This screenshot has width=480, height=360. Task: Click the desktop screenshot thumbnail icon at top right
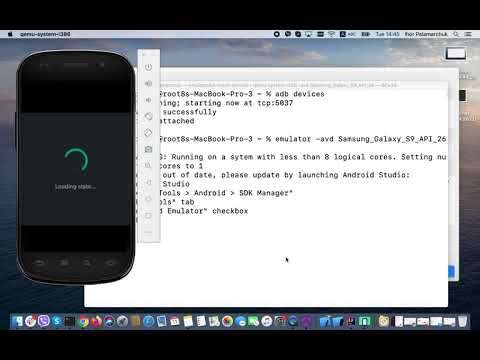(x=456, y=53)
